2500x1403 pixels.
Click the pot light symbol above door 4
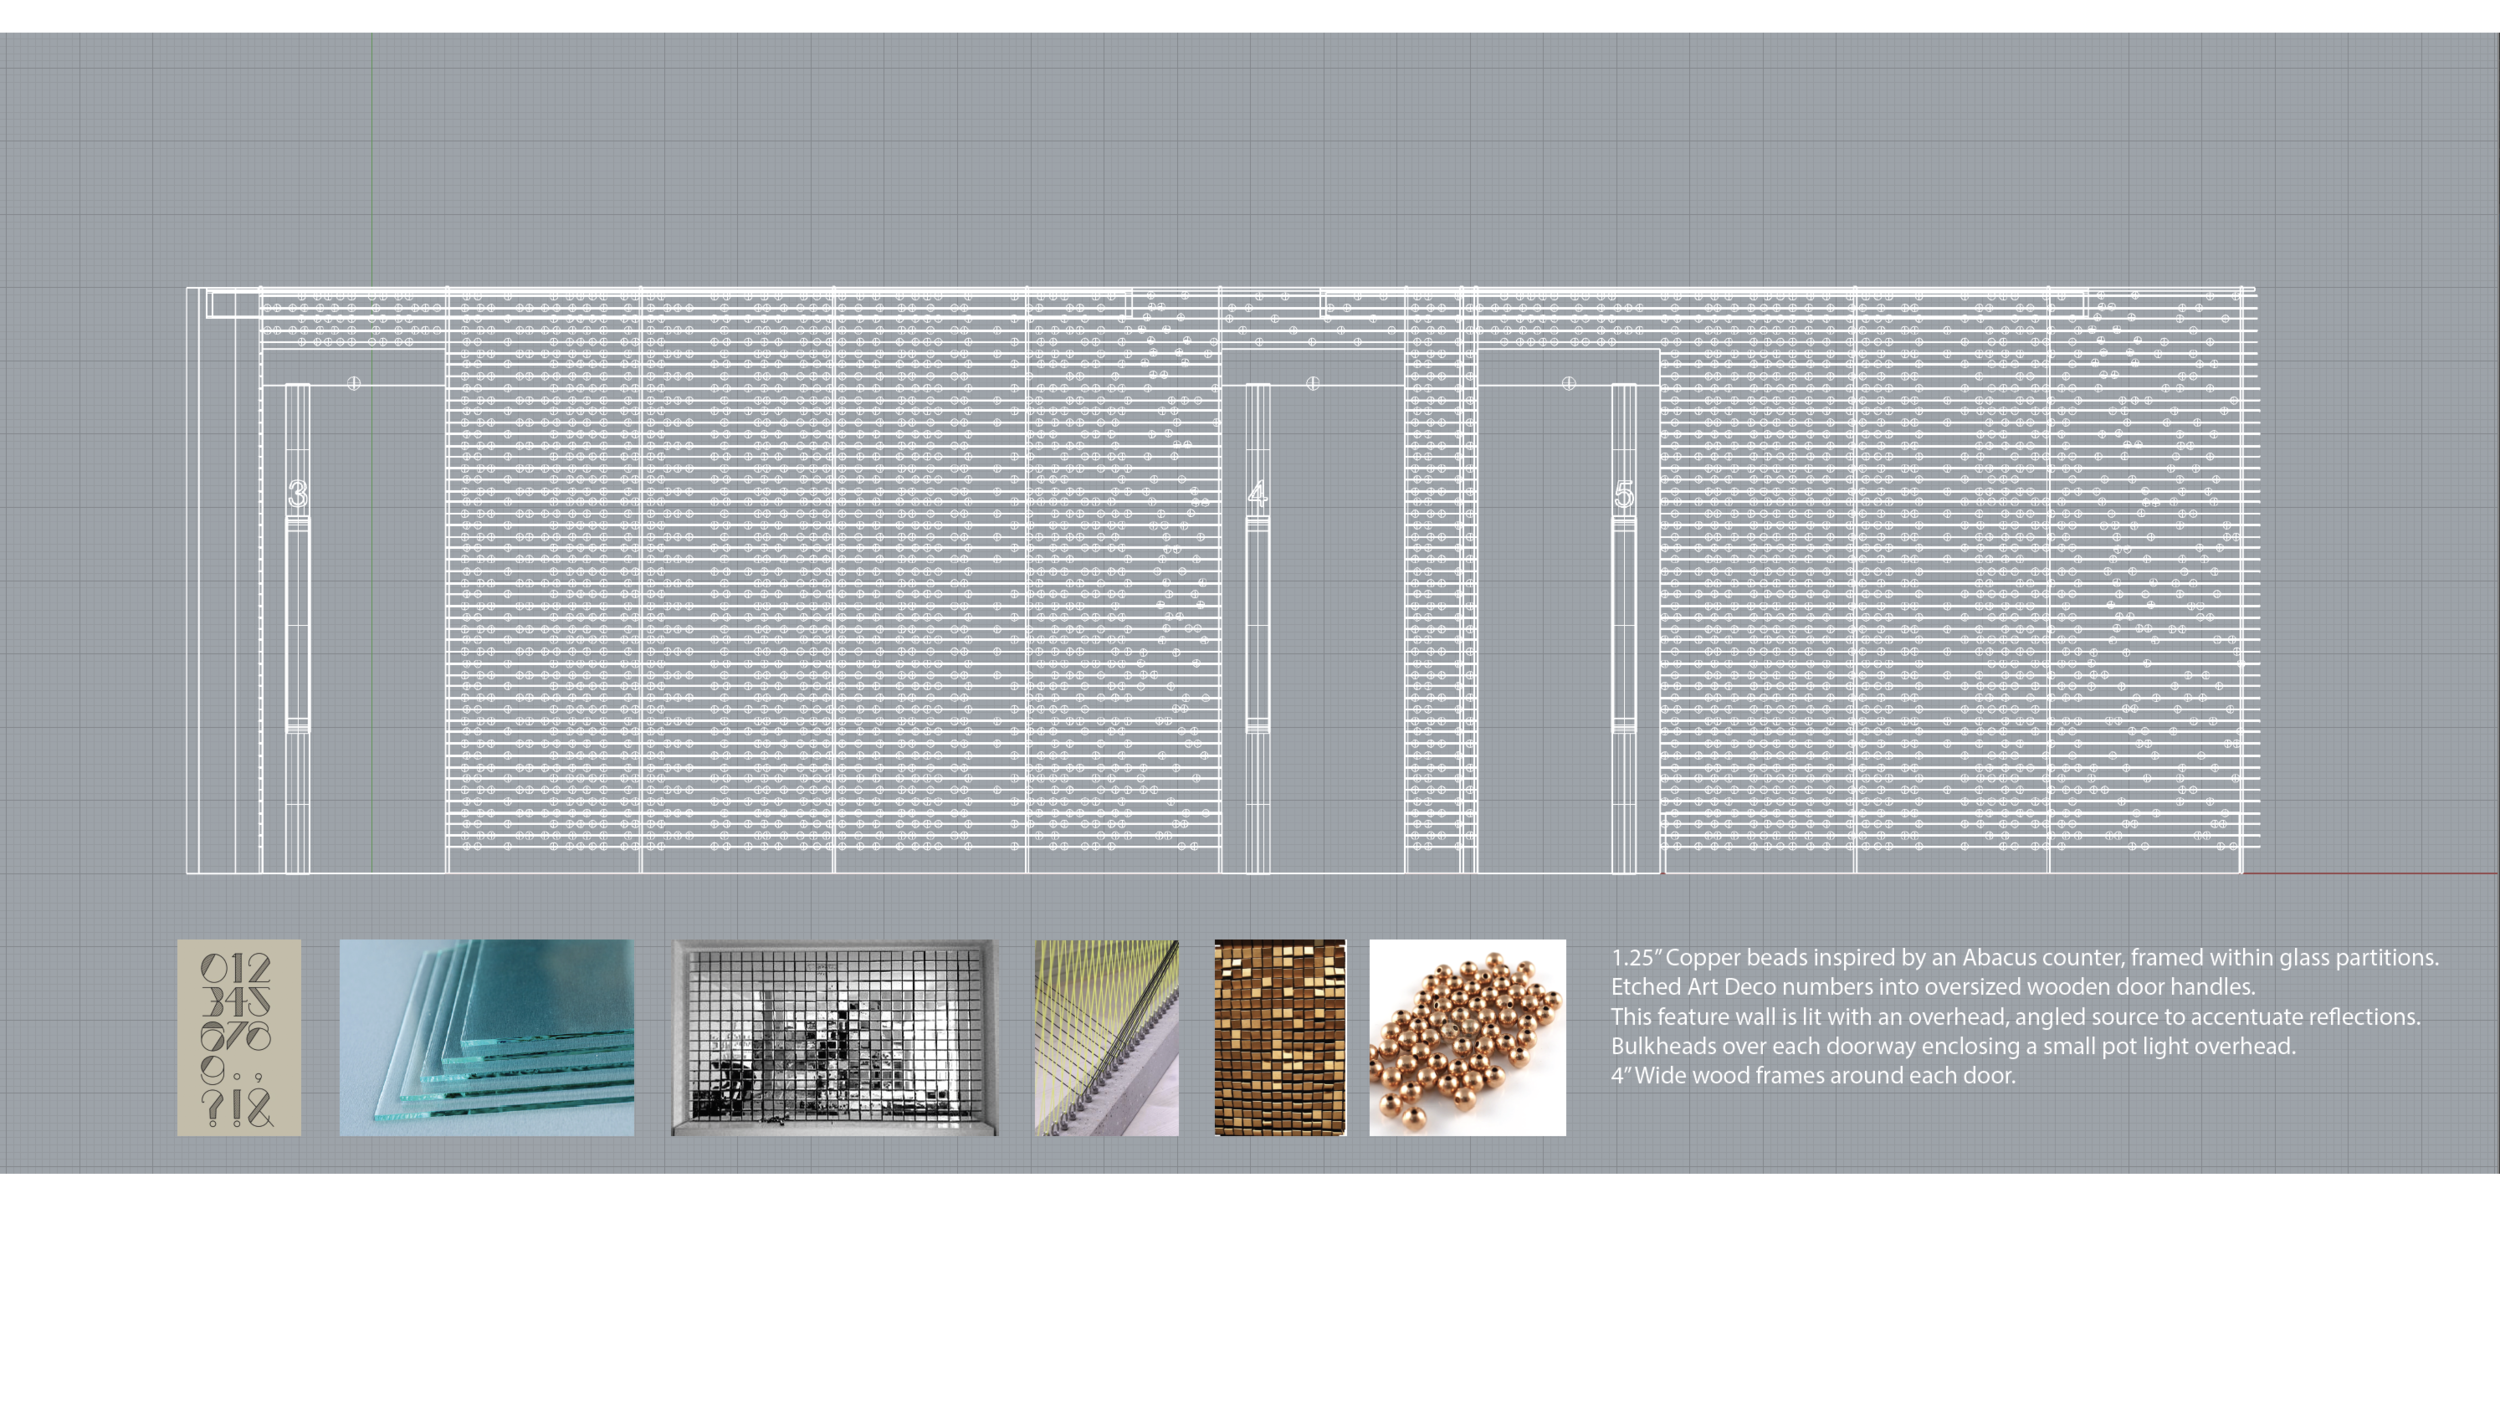pyautogui.click(x=1313, y=383)
